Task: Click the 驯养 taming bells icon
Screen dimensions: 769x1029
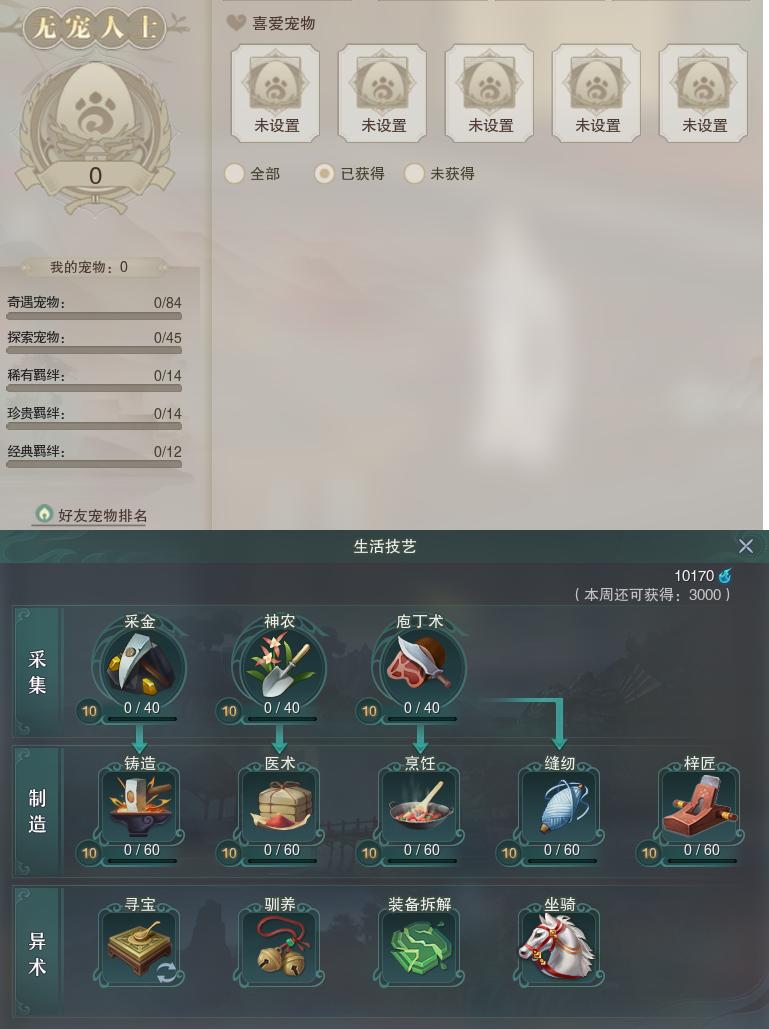Action: (x=280, y=945)
